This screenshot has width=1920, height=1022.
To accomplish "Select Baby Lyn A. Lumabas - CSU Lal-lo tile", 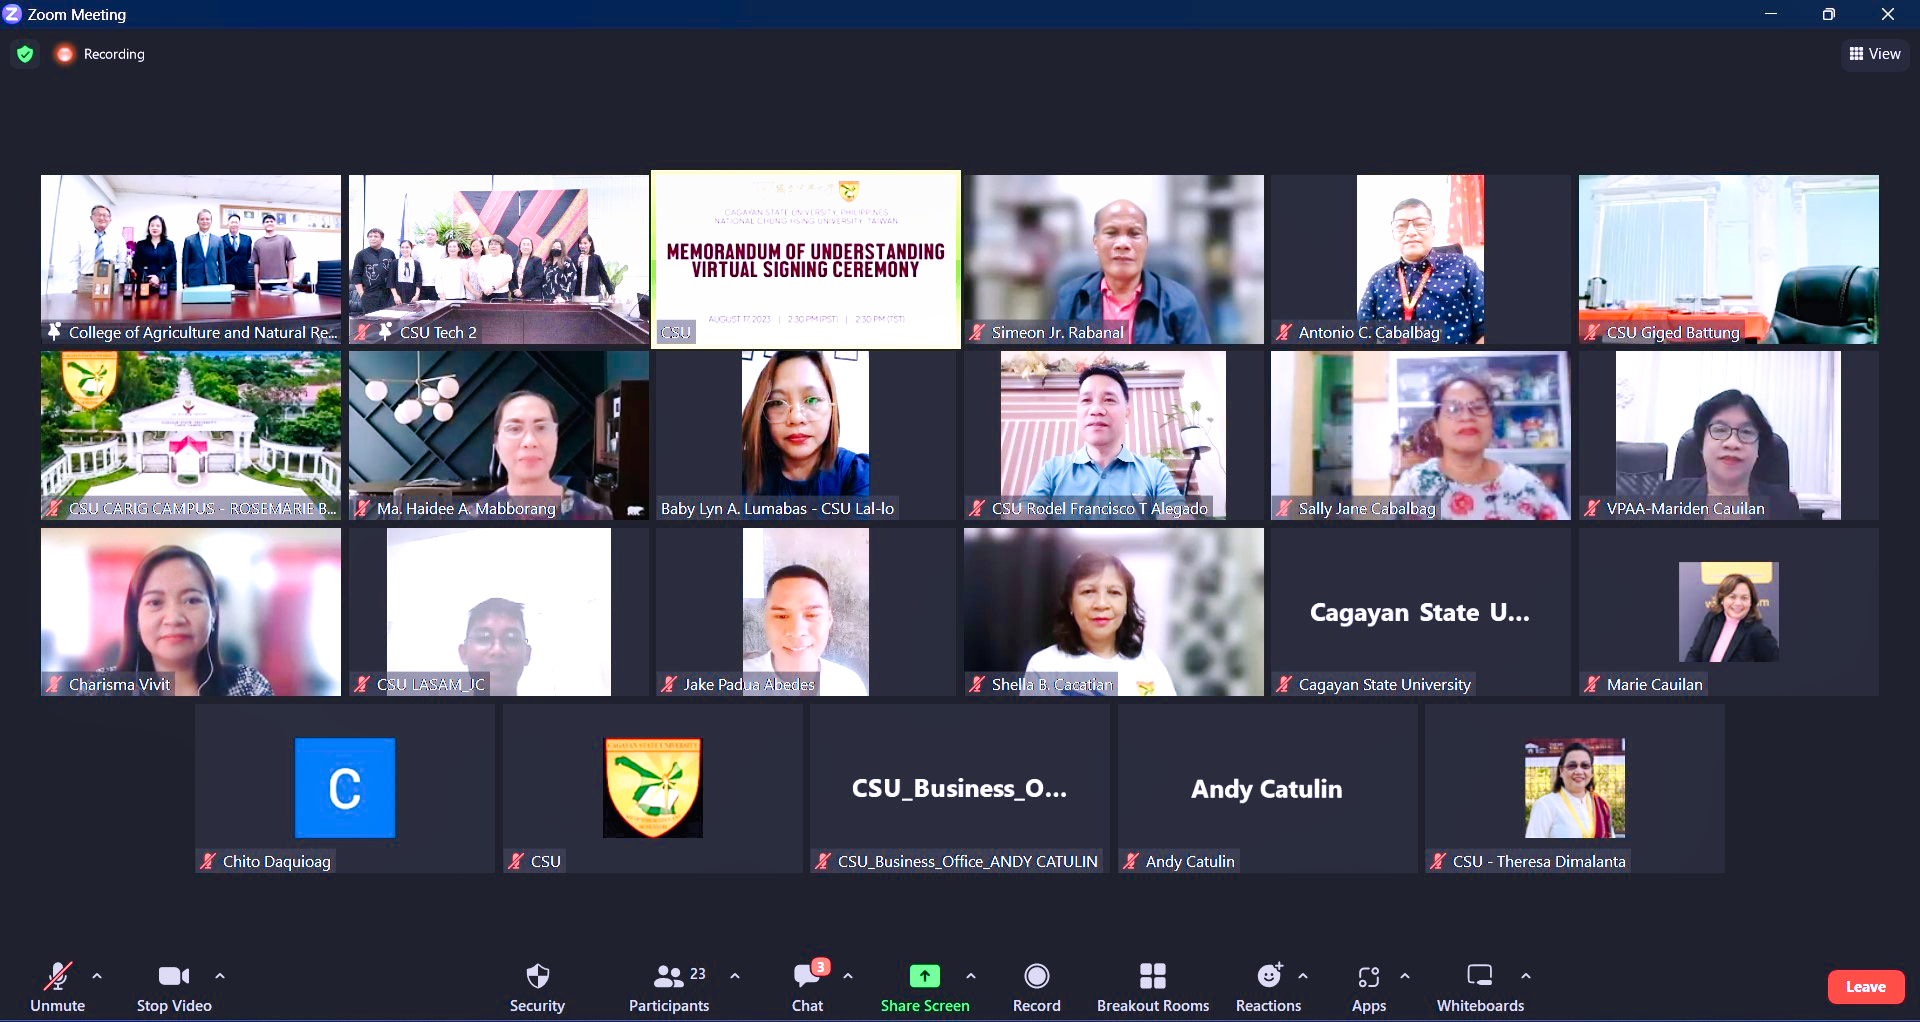I will click(806, 435).
